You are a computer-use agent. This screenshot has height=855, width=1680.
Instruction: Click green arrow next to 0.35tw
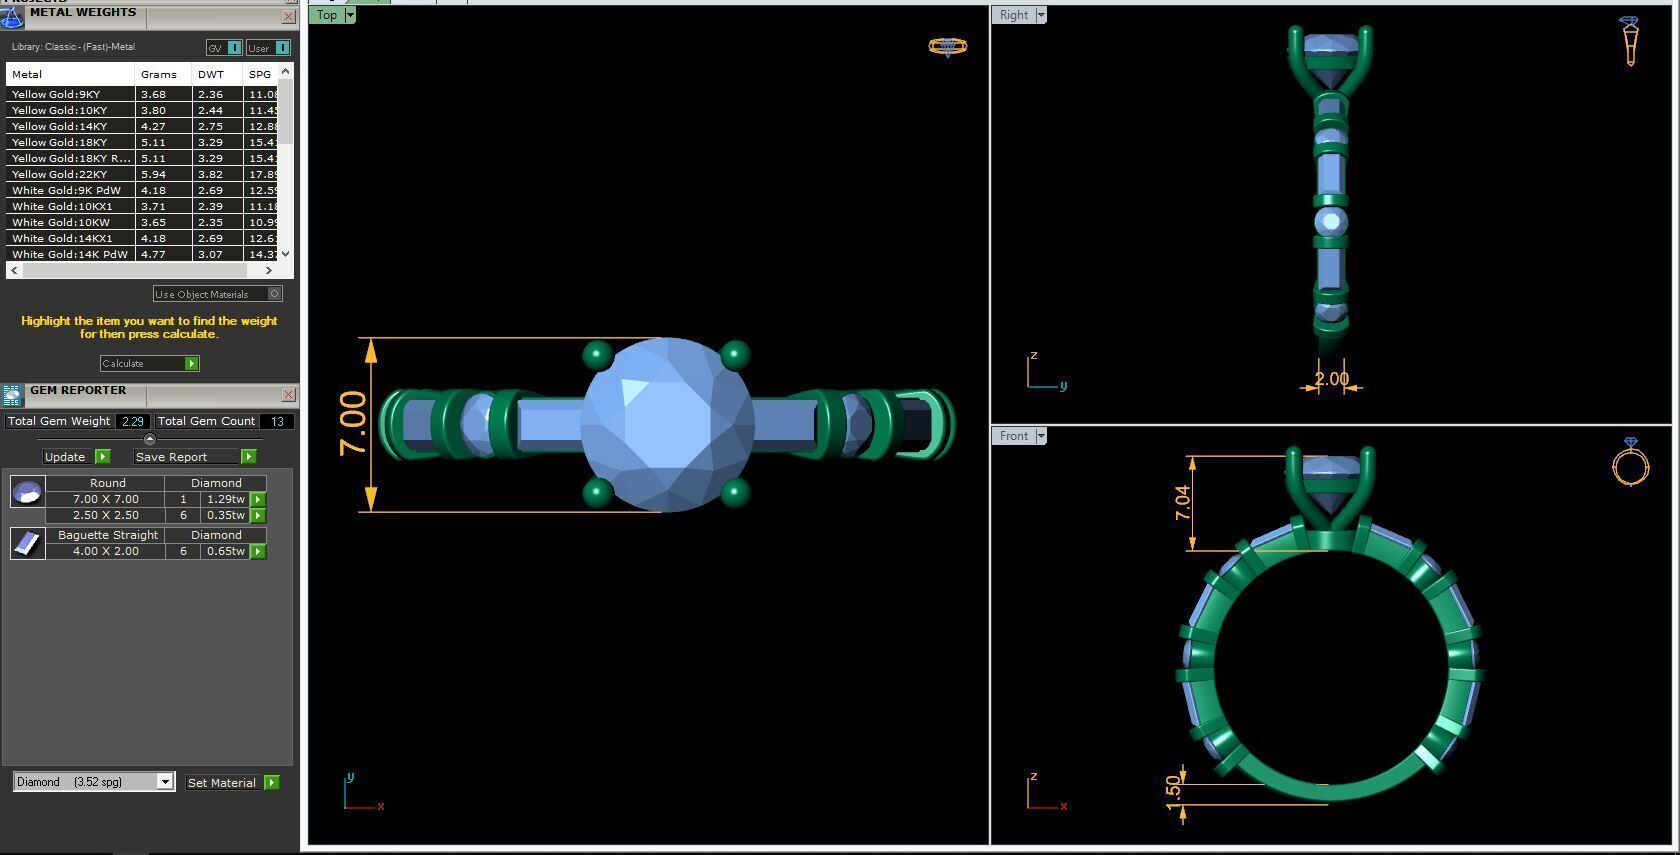[258, 515]
